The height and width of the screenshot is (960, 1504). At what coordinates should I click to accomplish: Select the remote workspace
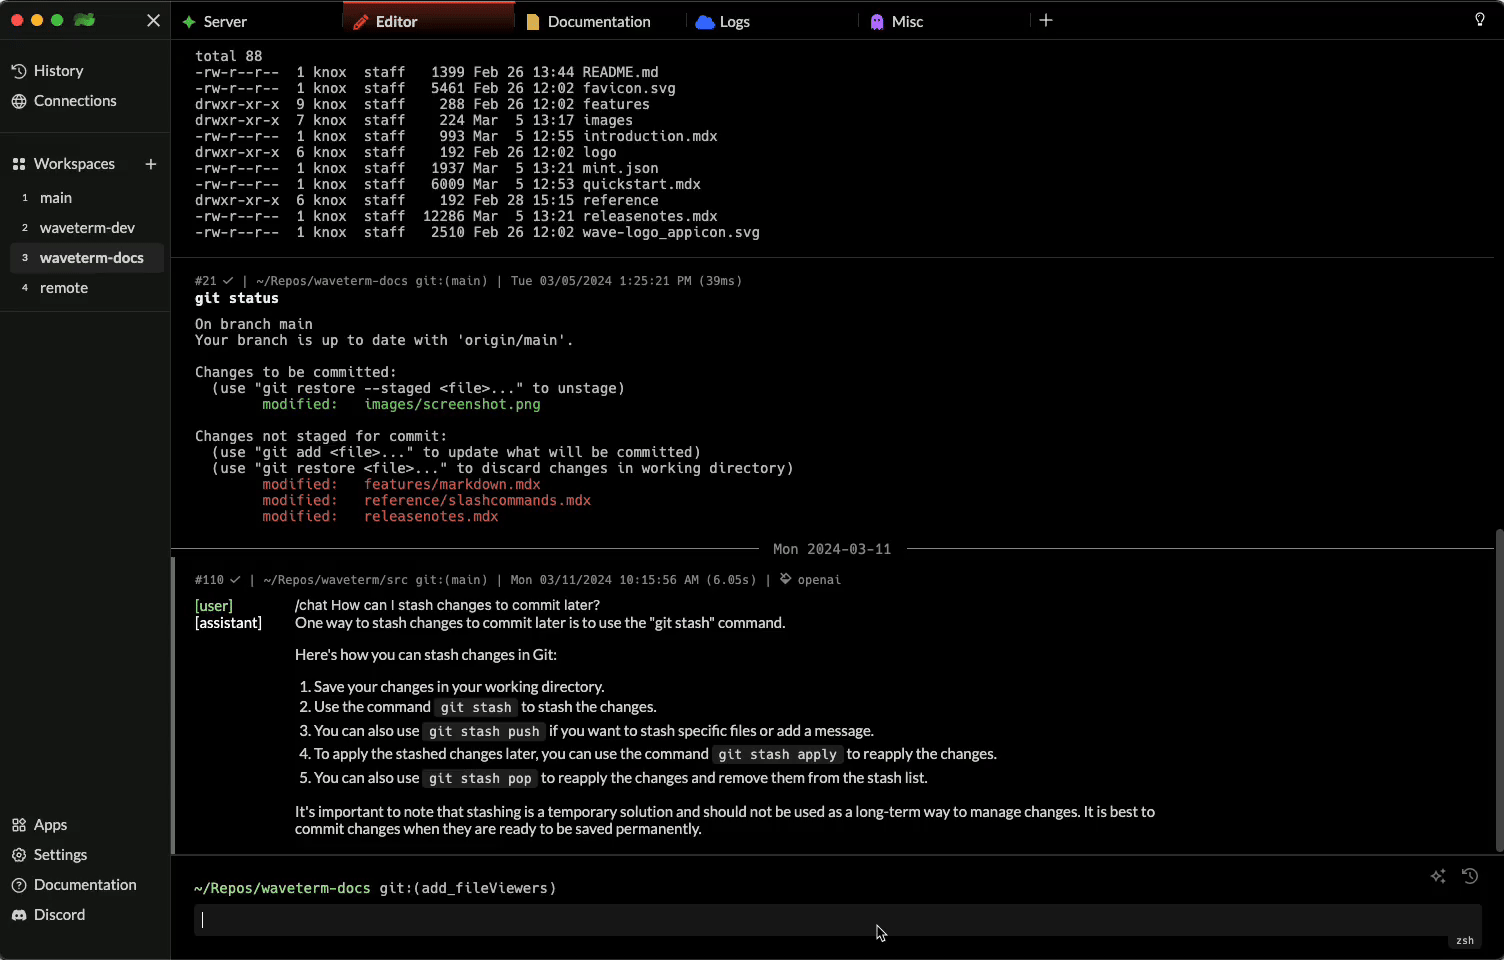click(x=64, y=288)
